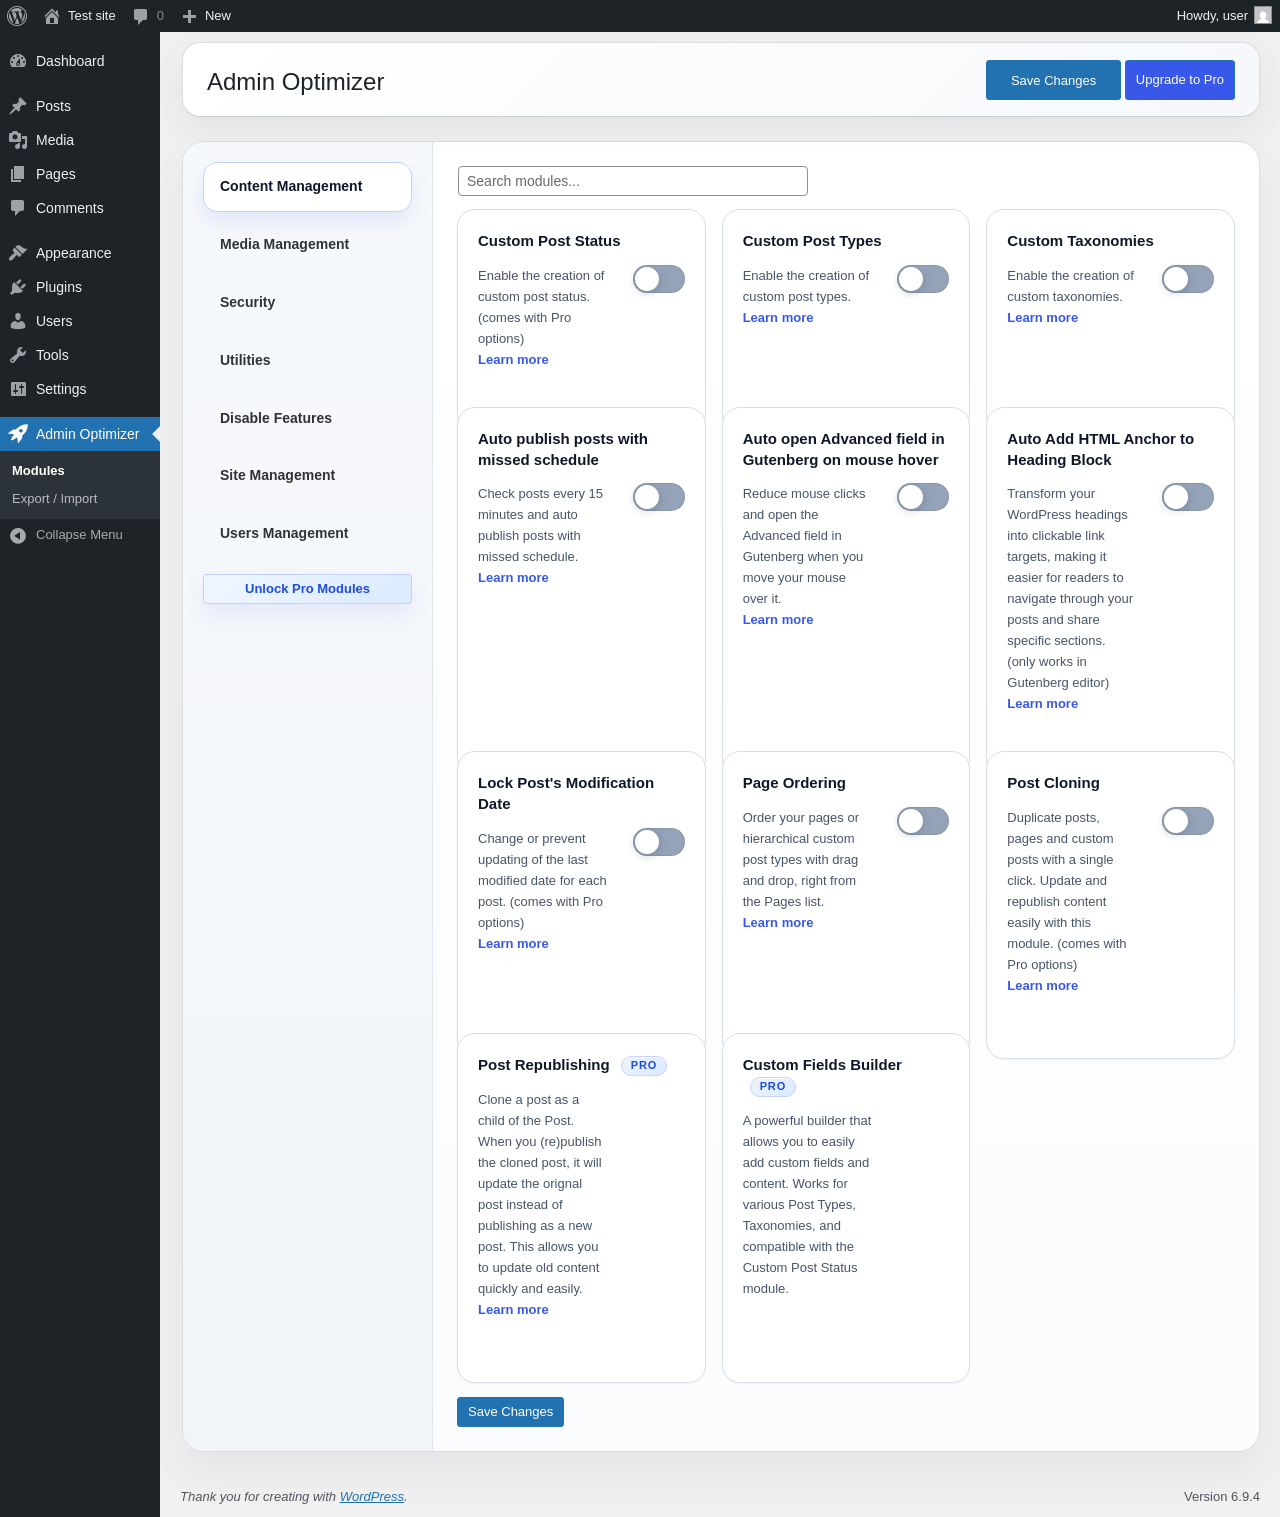Image resolution: width=1280 pixels, height=1517 pixels.
Task: Enable the Post Cloning module switch
Action: pos(1187,821)
